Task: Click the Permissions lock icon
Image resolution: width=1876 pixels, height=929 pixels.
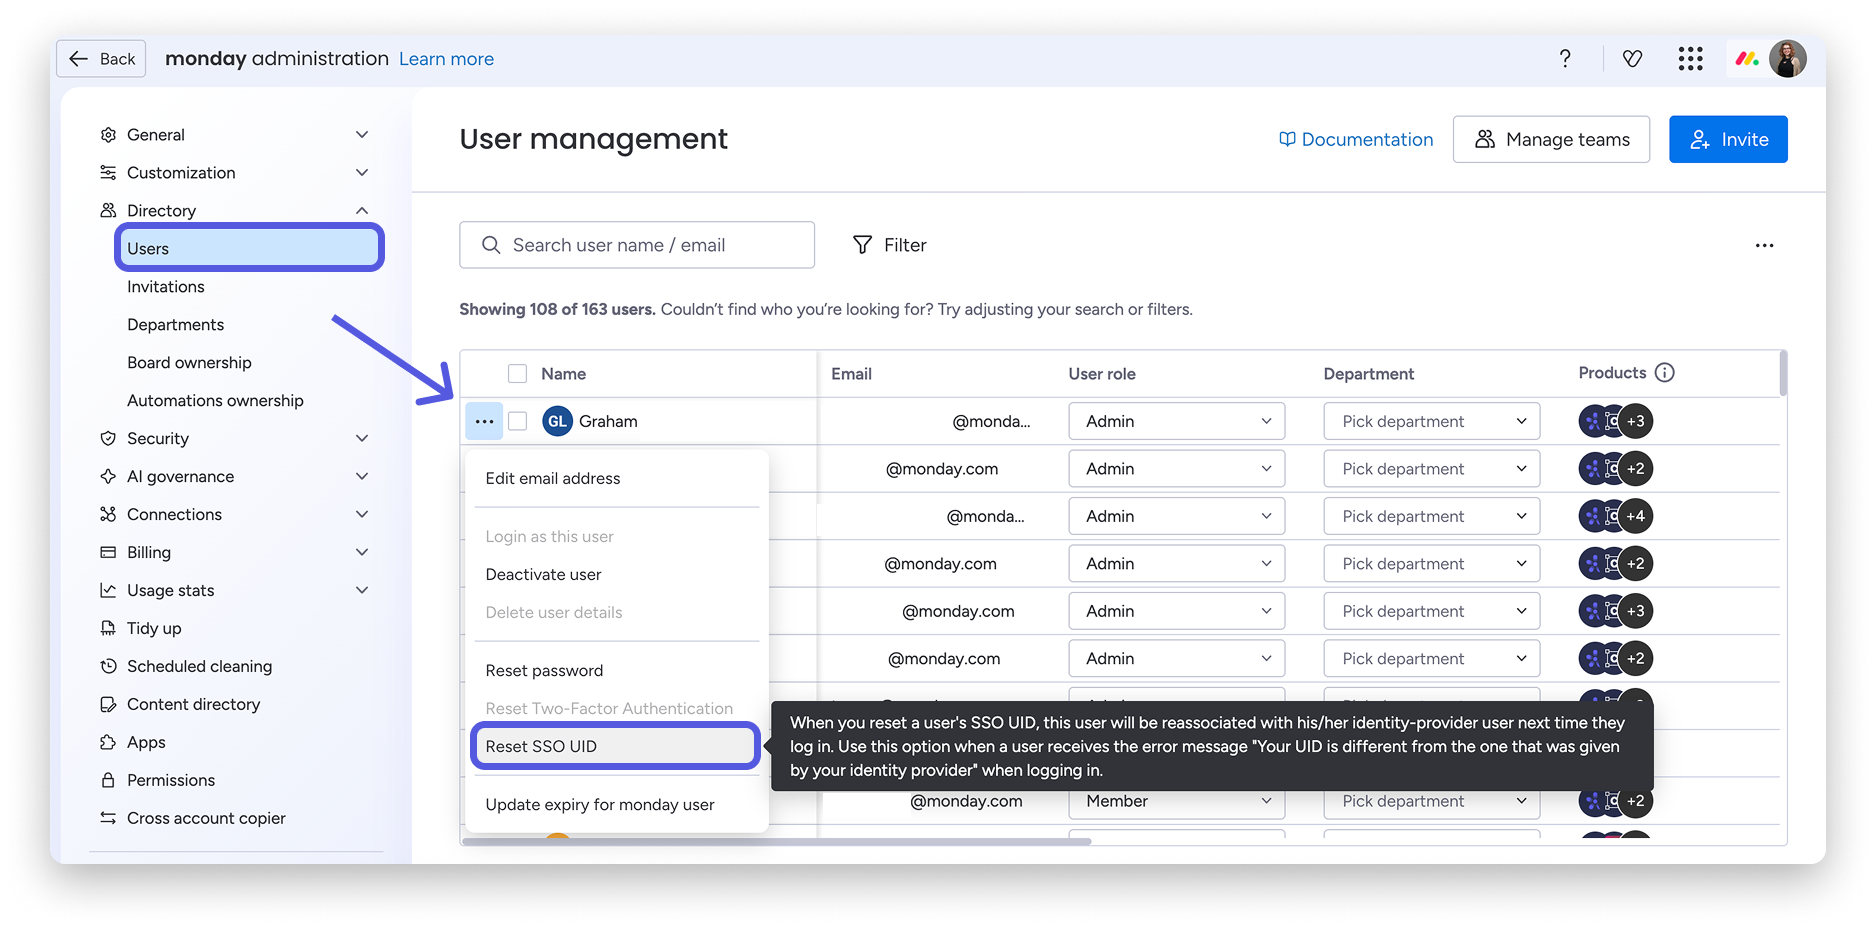Action: 108,781
